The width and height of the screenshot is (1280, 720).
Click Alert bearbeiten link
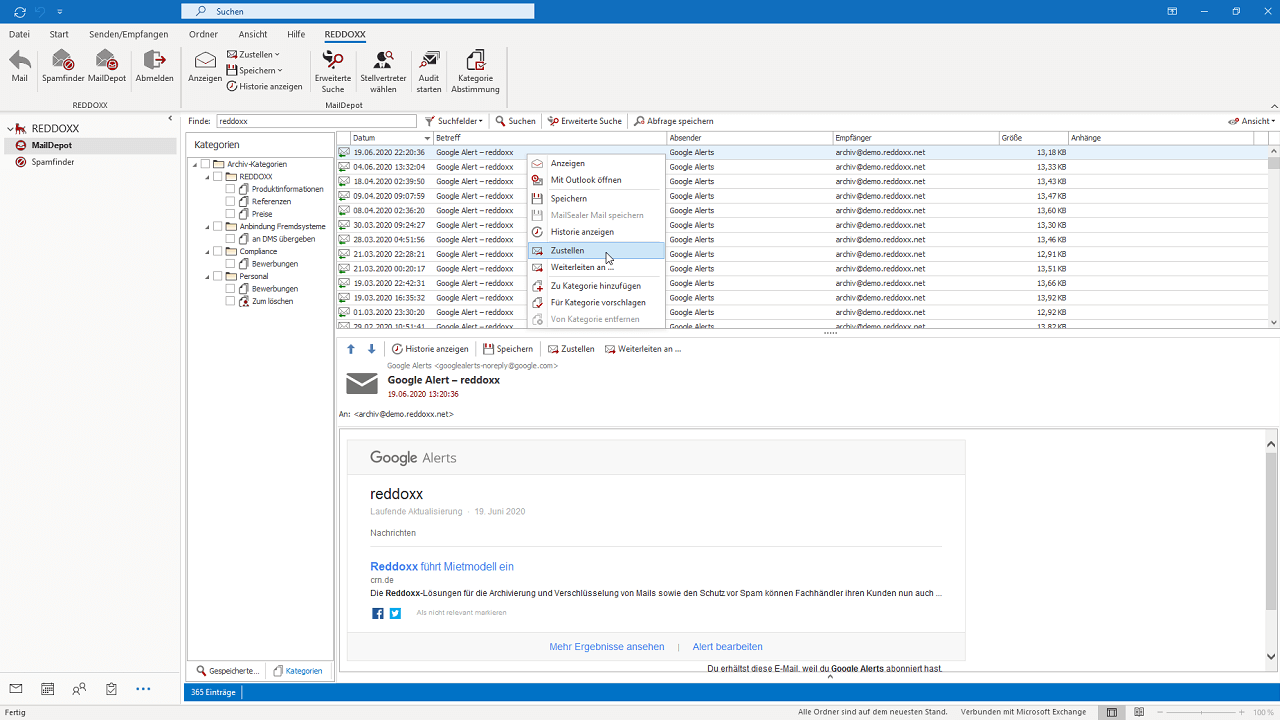(x=728, y=647)
